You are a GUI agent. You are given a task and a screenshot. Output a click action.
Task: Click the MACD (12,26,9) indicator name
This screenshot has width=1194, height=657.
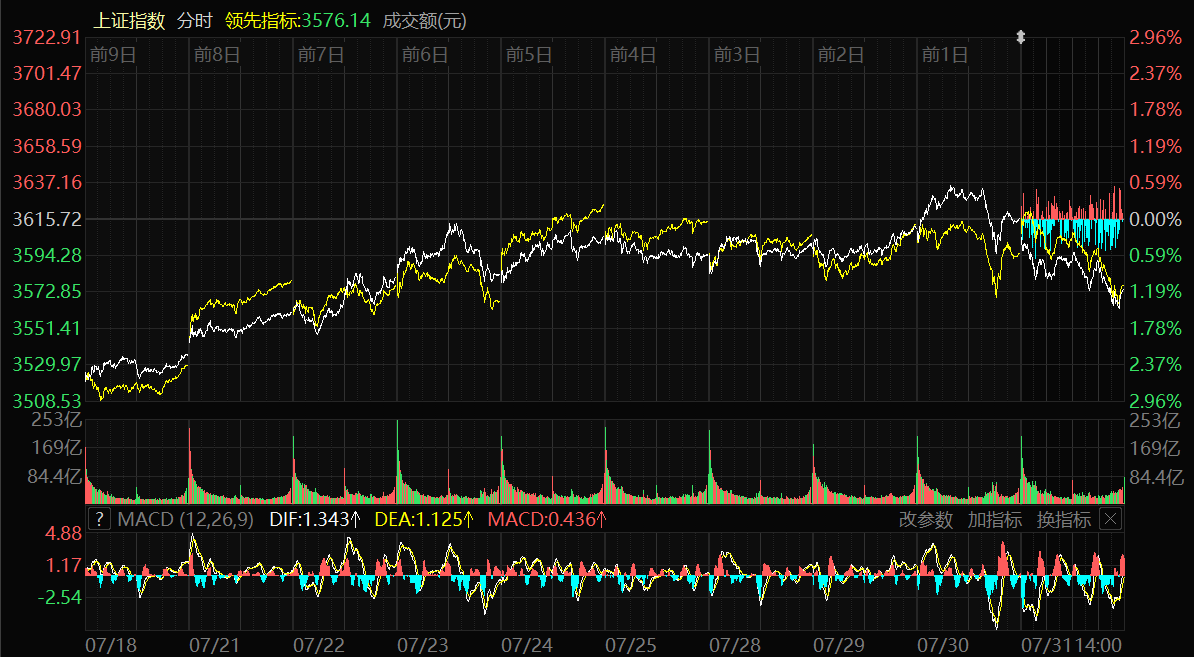pos(185,519)
